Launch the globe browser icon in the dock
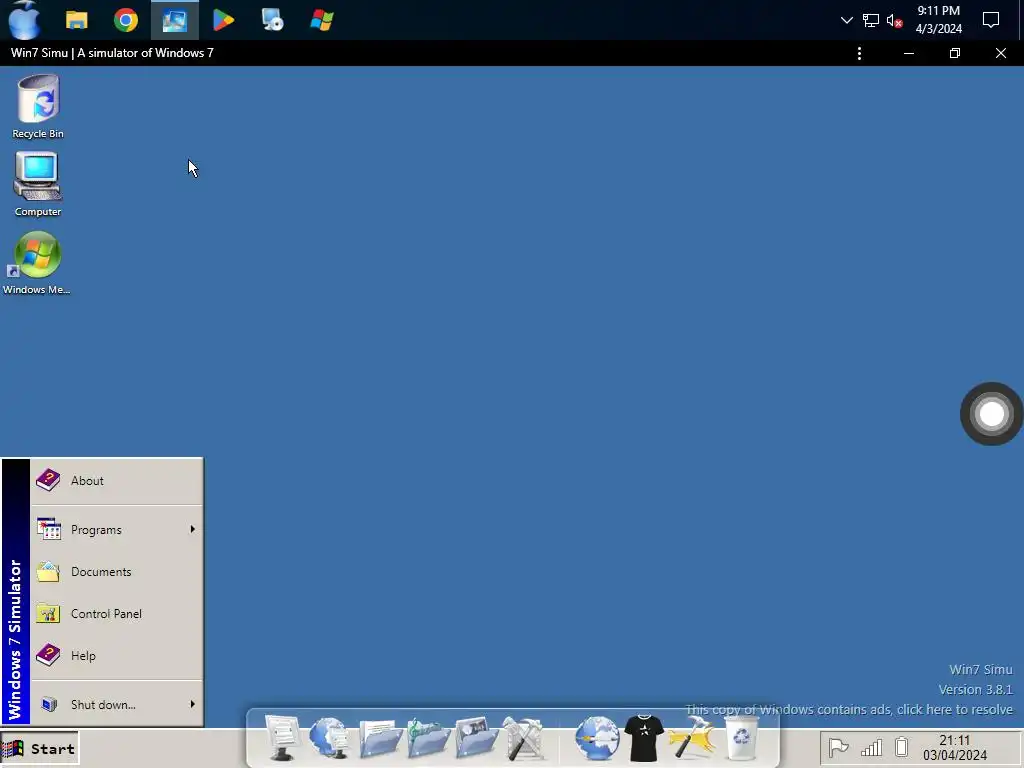Image resolution: width=1024 pixels, height=768 pixels. tap(597, 738)
